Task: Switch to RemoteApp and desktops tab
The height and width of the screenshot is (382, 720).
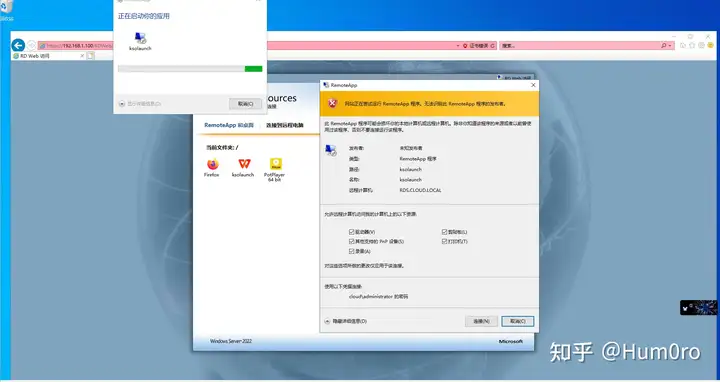Action: click(x=229, y=125)
